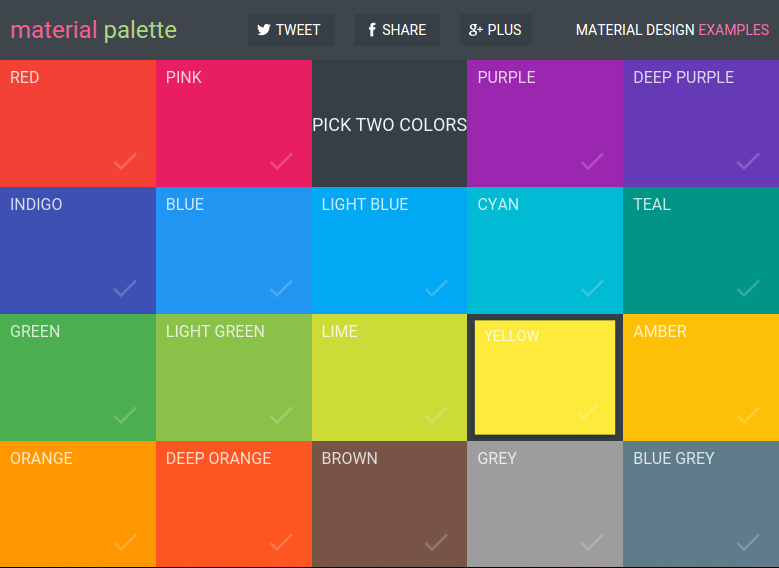The width and height of the screenshot is (779, 568).
Task: Click the checkmark on the Red tile
Action: (x=125, y=161)
